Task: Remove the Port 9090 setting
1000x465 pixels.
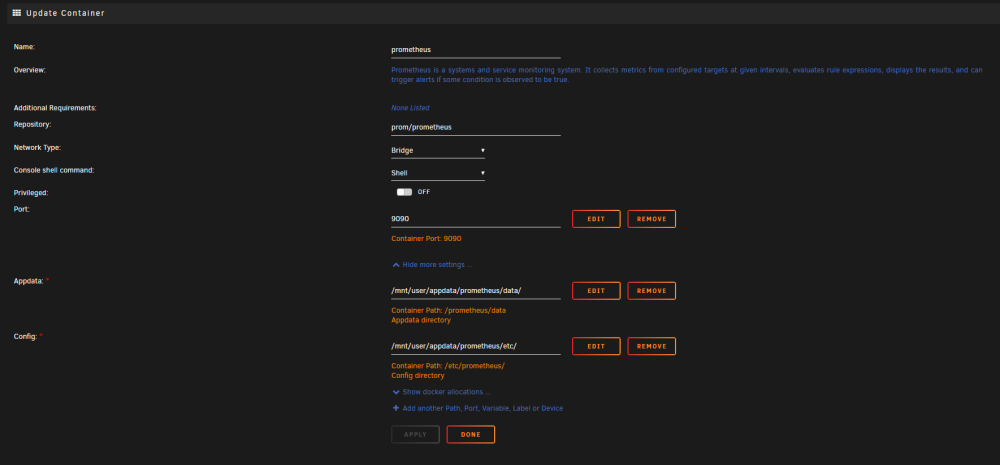Action: click(x=651, y=219)
